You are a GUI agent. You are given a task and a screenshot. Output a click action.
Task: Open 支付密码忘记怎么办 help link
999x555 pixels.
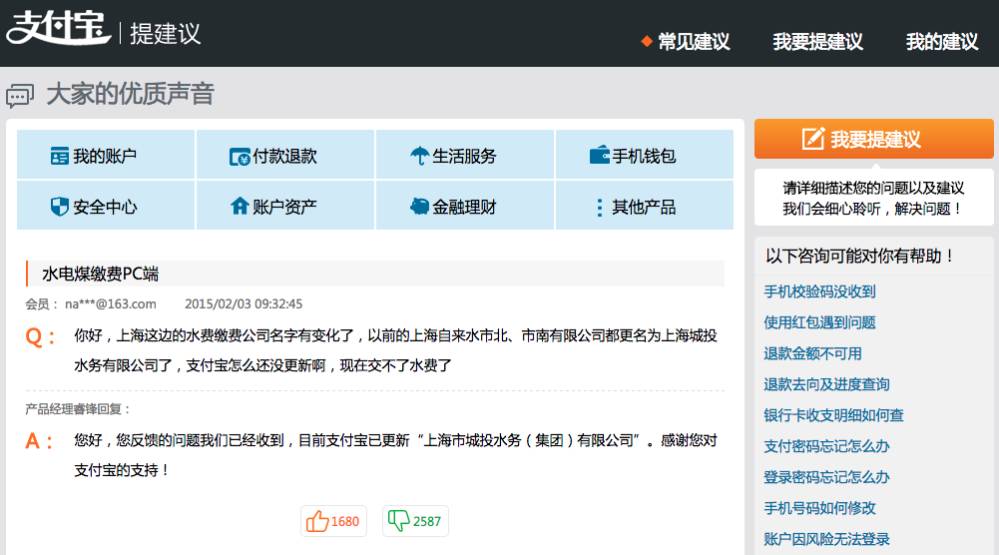[826, 446]
